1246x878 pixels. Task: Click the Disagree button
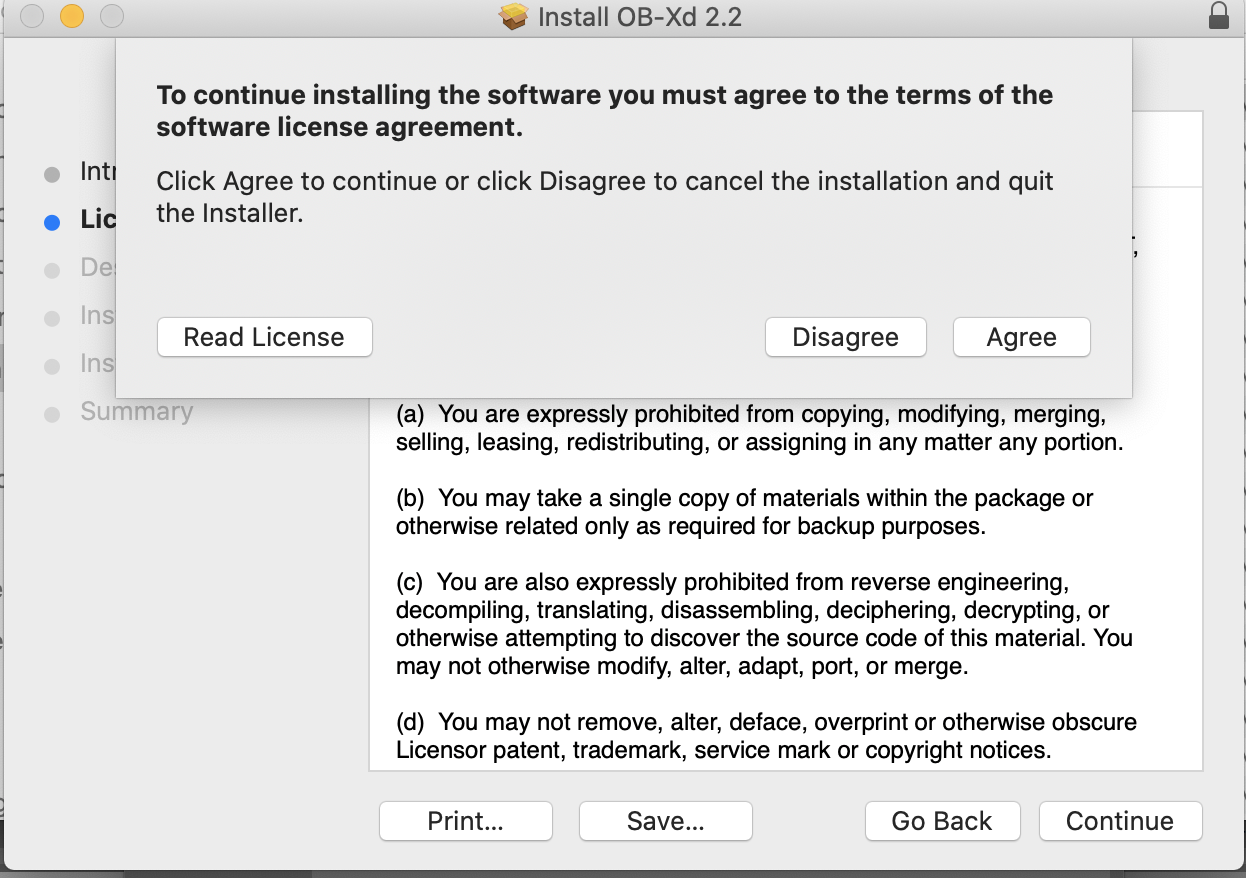(845, 337)
